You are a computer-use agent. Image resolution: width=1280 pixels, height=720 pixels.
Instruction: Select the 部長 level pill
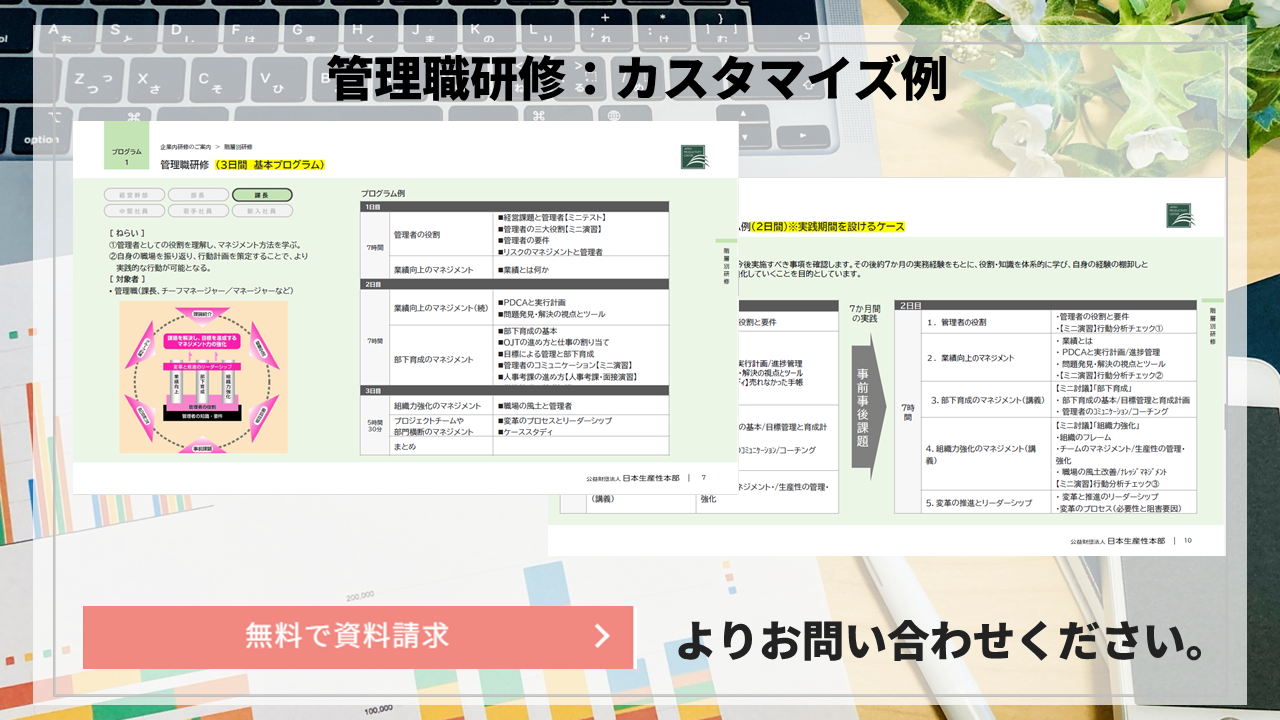[198, 195]
